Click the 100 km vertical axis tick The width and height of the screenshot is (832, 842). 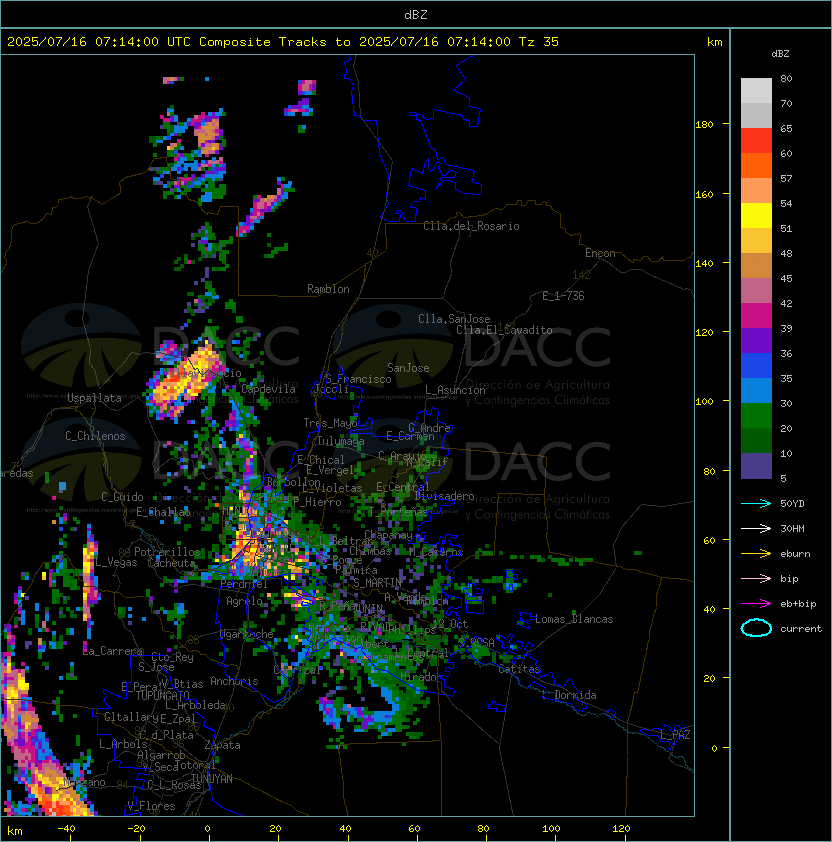tap(704, 402)
